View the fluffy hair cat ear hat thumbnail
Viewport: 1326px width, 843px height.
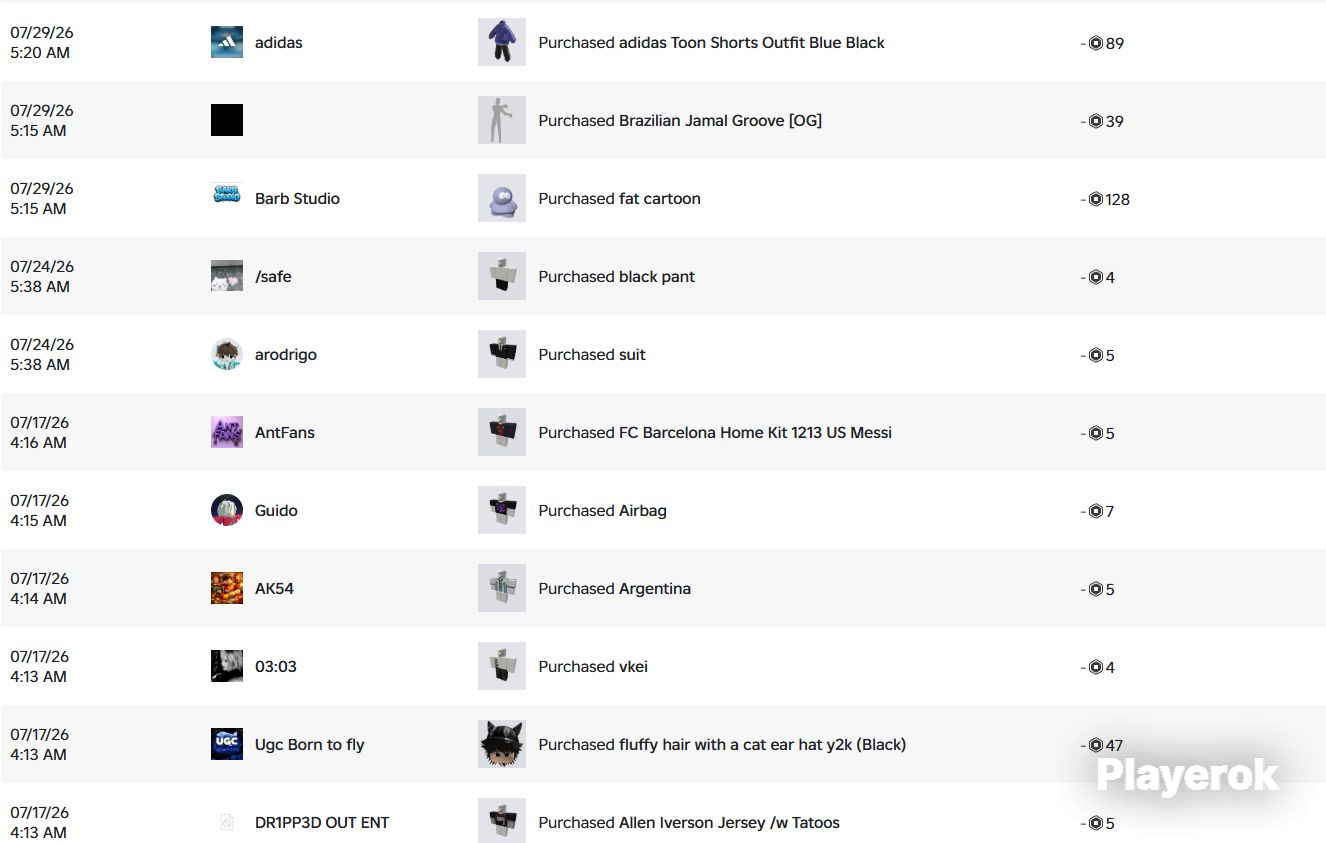coord(502,744)
